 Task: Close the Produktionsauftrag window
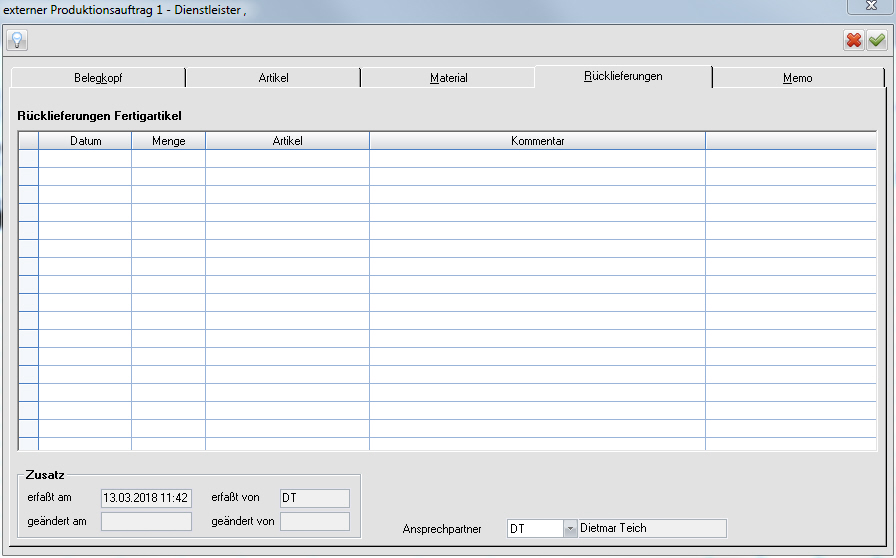click(x=871, y=6)
